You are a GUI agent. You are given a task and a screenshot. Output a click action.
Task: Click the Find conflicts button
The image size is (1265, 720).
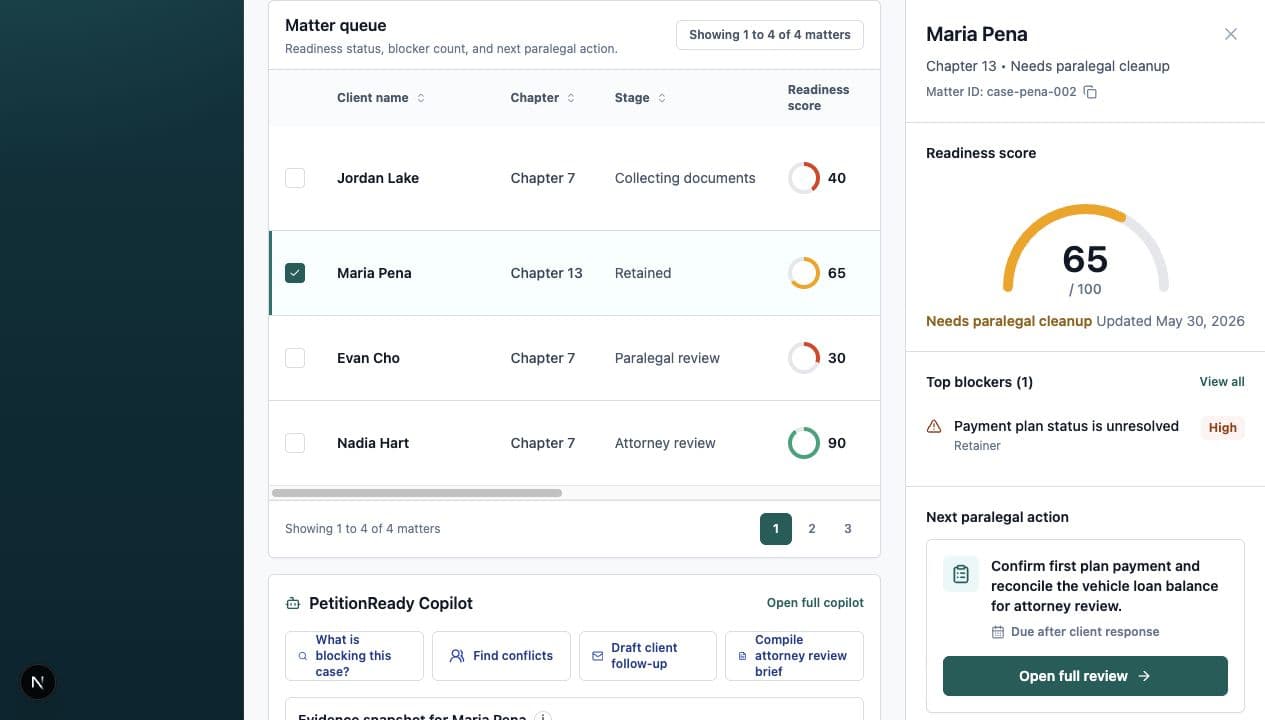pos(501,656)
